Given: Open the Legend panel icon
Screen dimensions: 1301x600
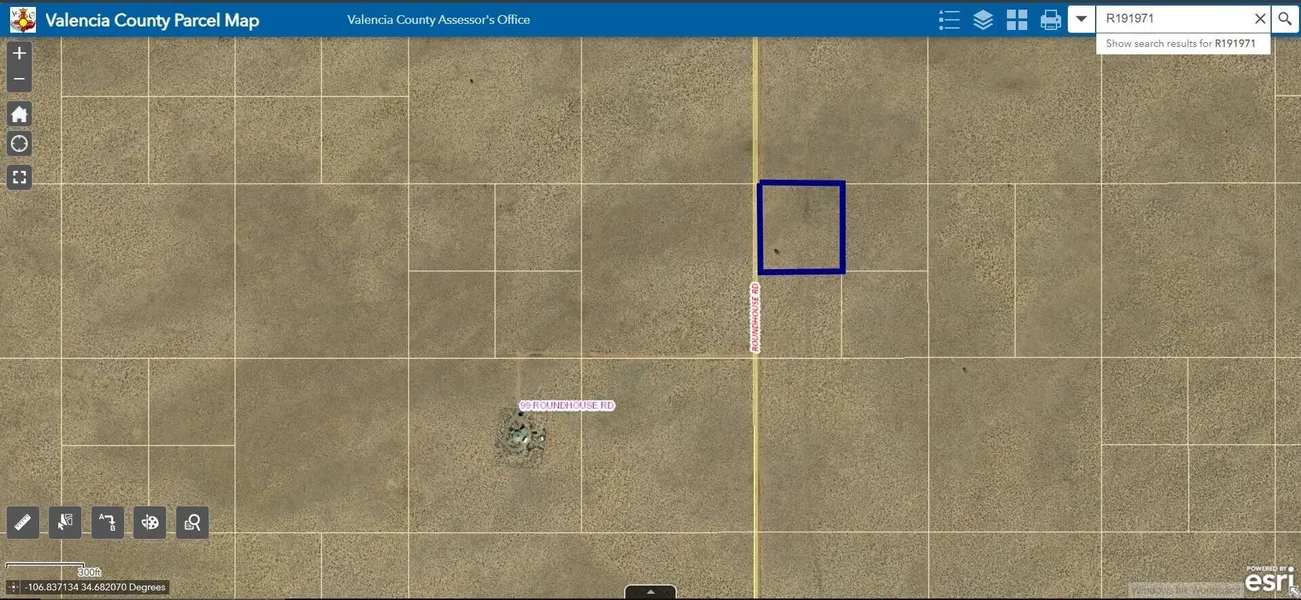Looking at the screenshot, I should 949,20.
